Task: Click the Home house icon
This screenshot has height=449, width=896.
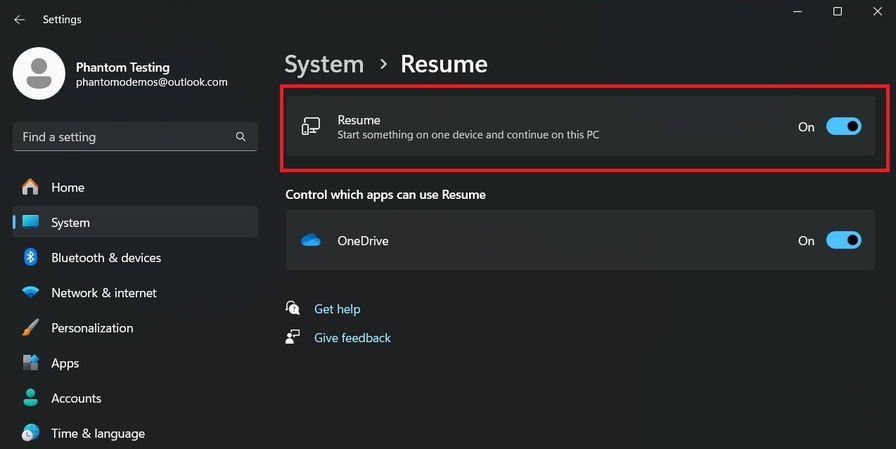Action: 31,187
